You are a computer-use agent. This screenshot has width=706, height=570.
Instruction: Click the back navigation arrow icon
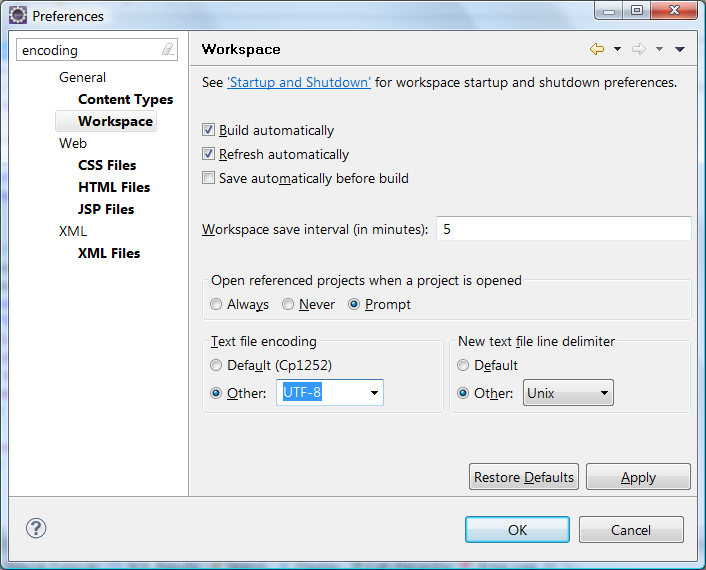[x=597, y=49]
